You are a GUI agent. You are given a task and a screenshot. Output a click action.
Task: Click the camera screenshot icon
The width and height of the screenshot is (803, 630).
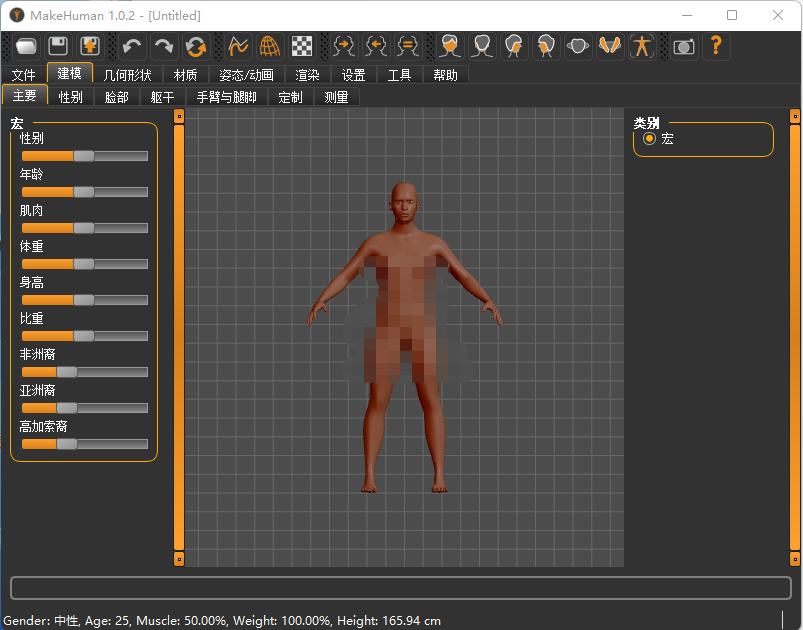(684, 47)
